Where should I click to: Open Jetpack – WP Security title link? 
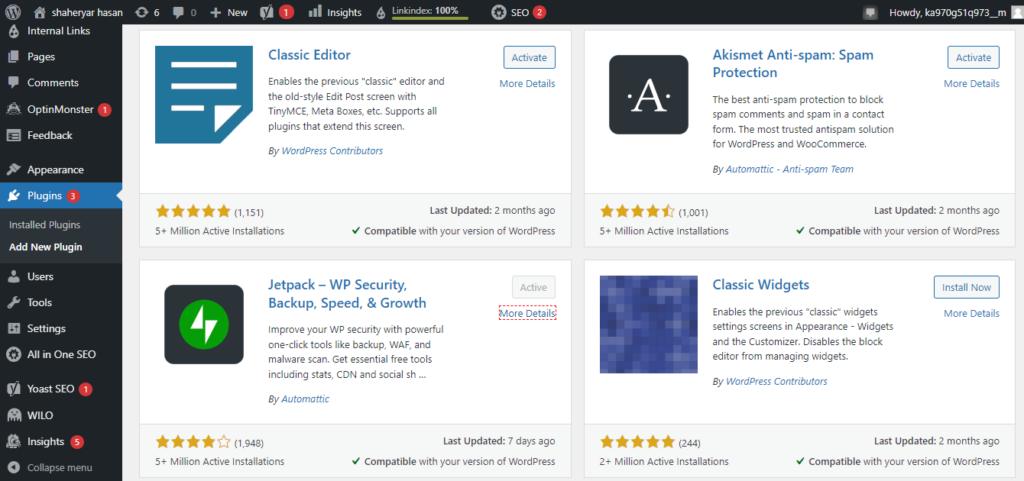(347, 294)
